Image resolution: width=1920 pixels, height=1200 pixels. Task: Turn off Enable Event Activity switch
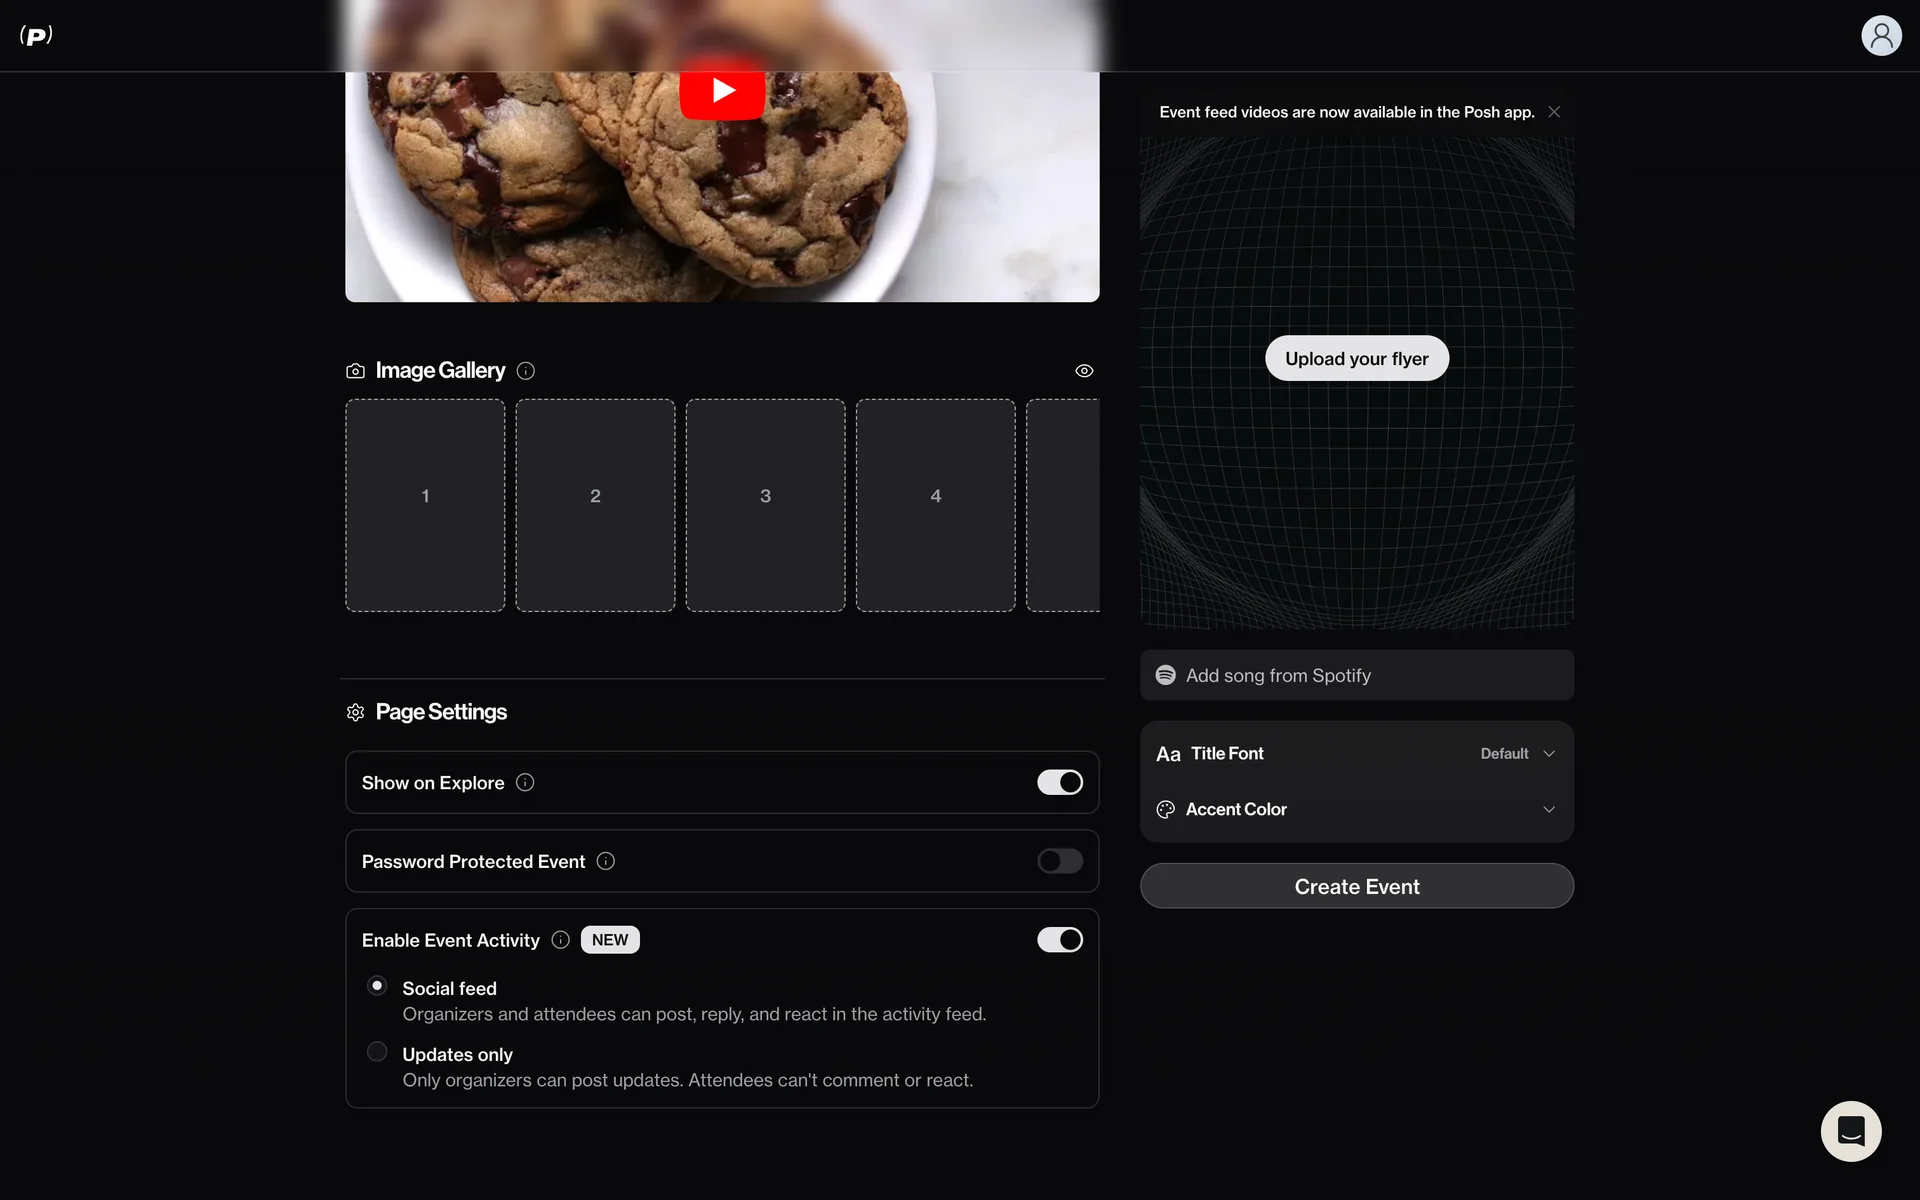pyautogui.click(x=1060, y=940)
